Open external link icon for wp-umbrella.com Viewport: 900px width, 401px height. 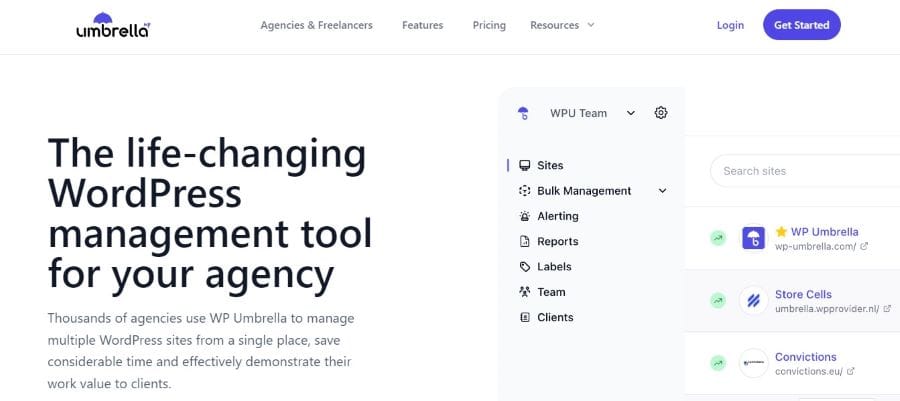[864, 246]
